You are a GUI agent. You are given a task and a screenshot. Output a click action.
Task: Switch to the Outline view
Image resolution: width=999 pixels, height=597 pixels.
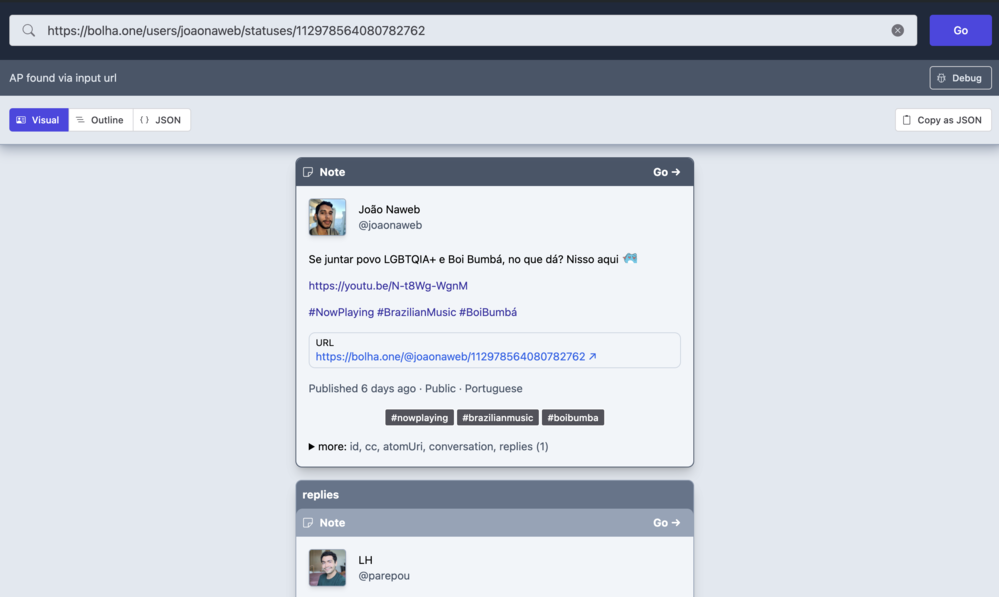[100, 120]
